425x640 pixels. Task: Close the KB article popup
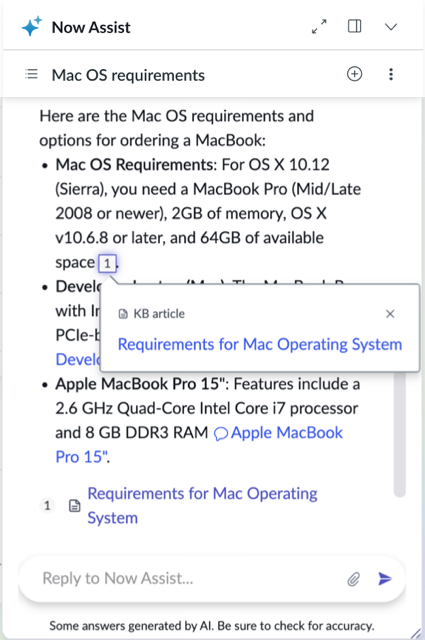coord(390,314)
